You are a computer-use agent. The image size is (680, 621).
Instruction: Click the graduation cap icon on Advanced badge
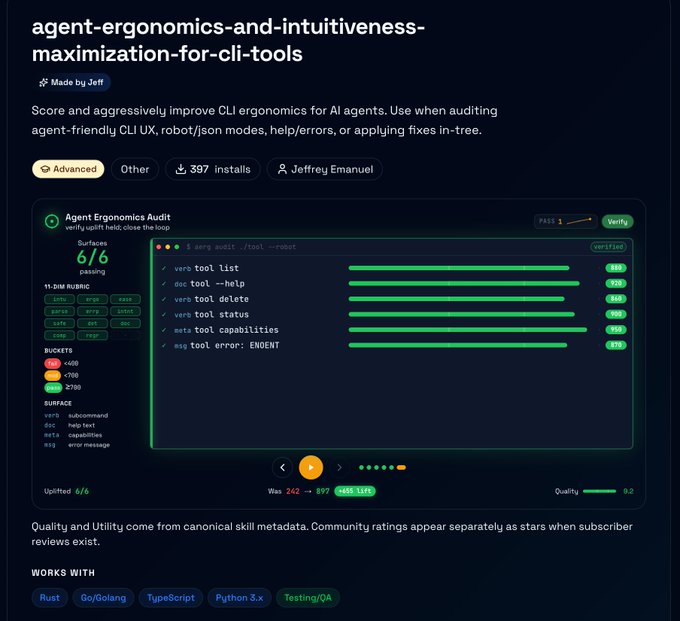point(45,169)
